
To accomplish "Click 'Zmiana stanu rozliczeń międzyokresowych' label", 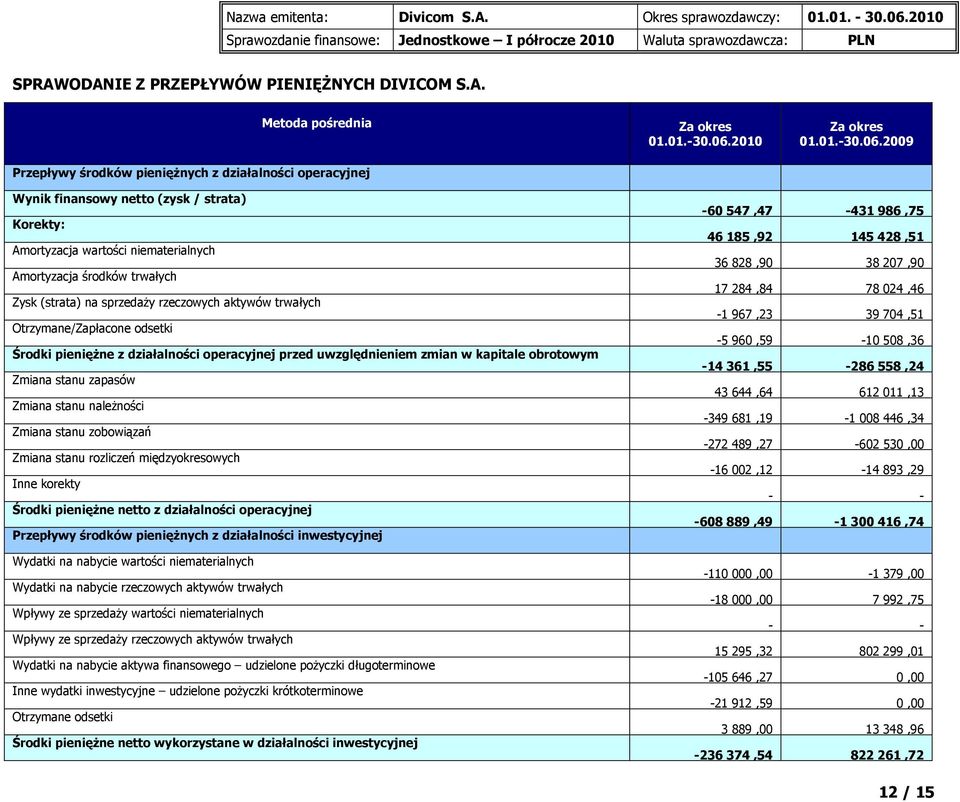I will (126, 458).
